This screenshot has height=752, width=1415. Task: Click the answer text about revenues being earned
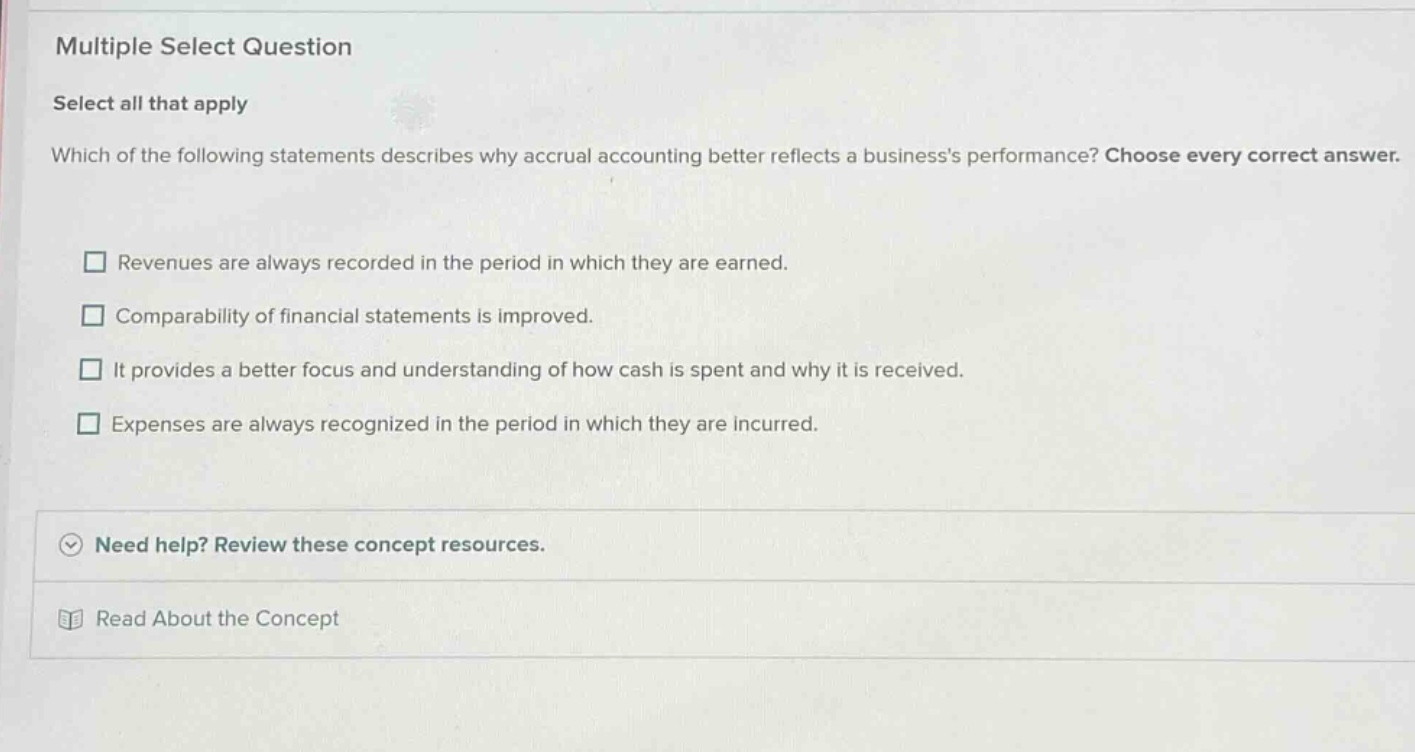pos(452,261)
